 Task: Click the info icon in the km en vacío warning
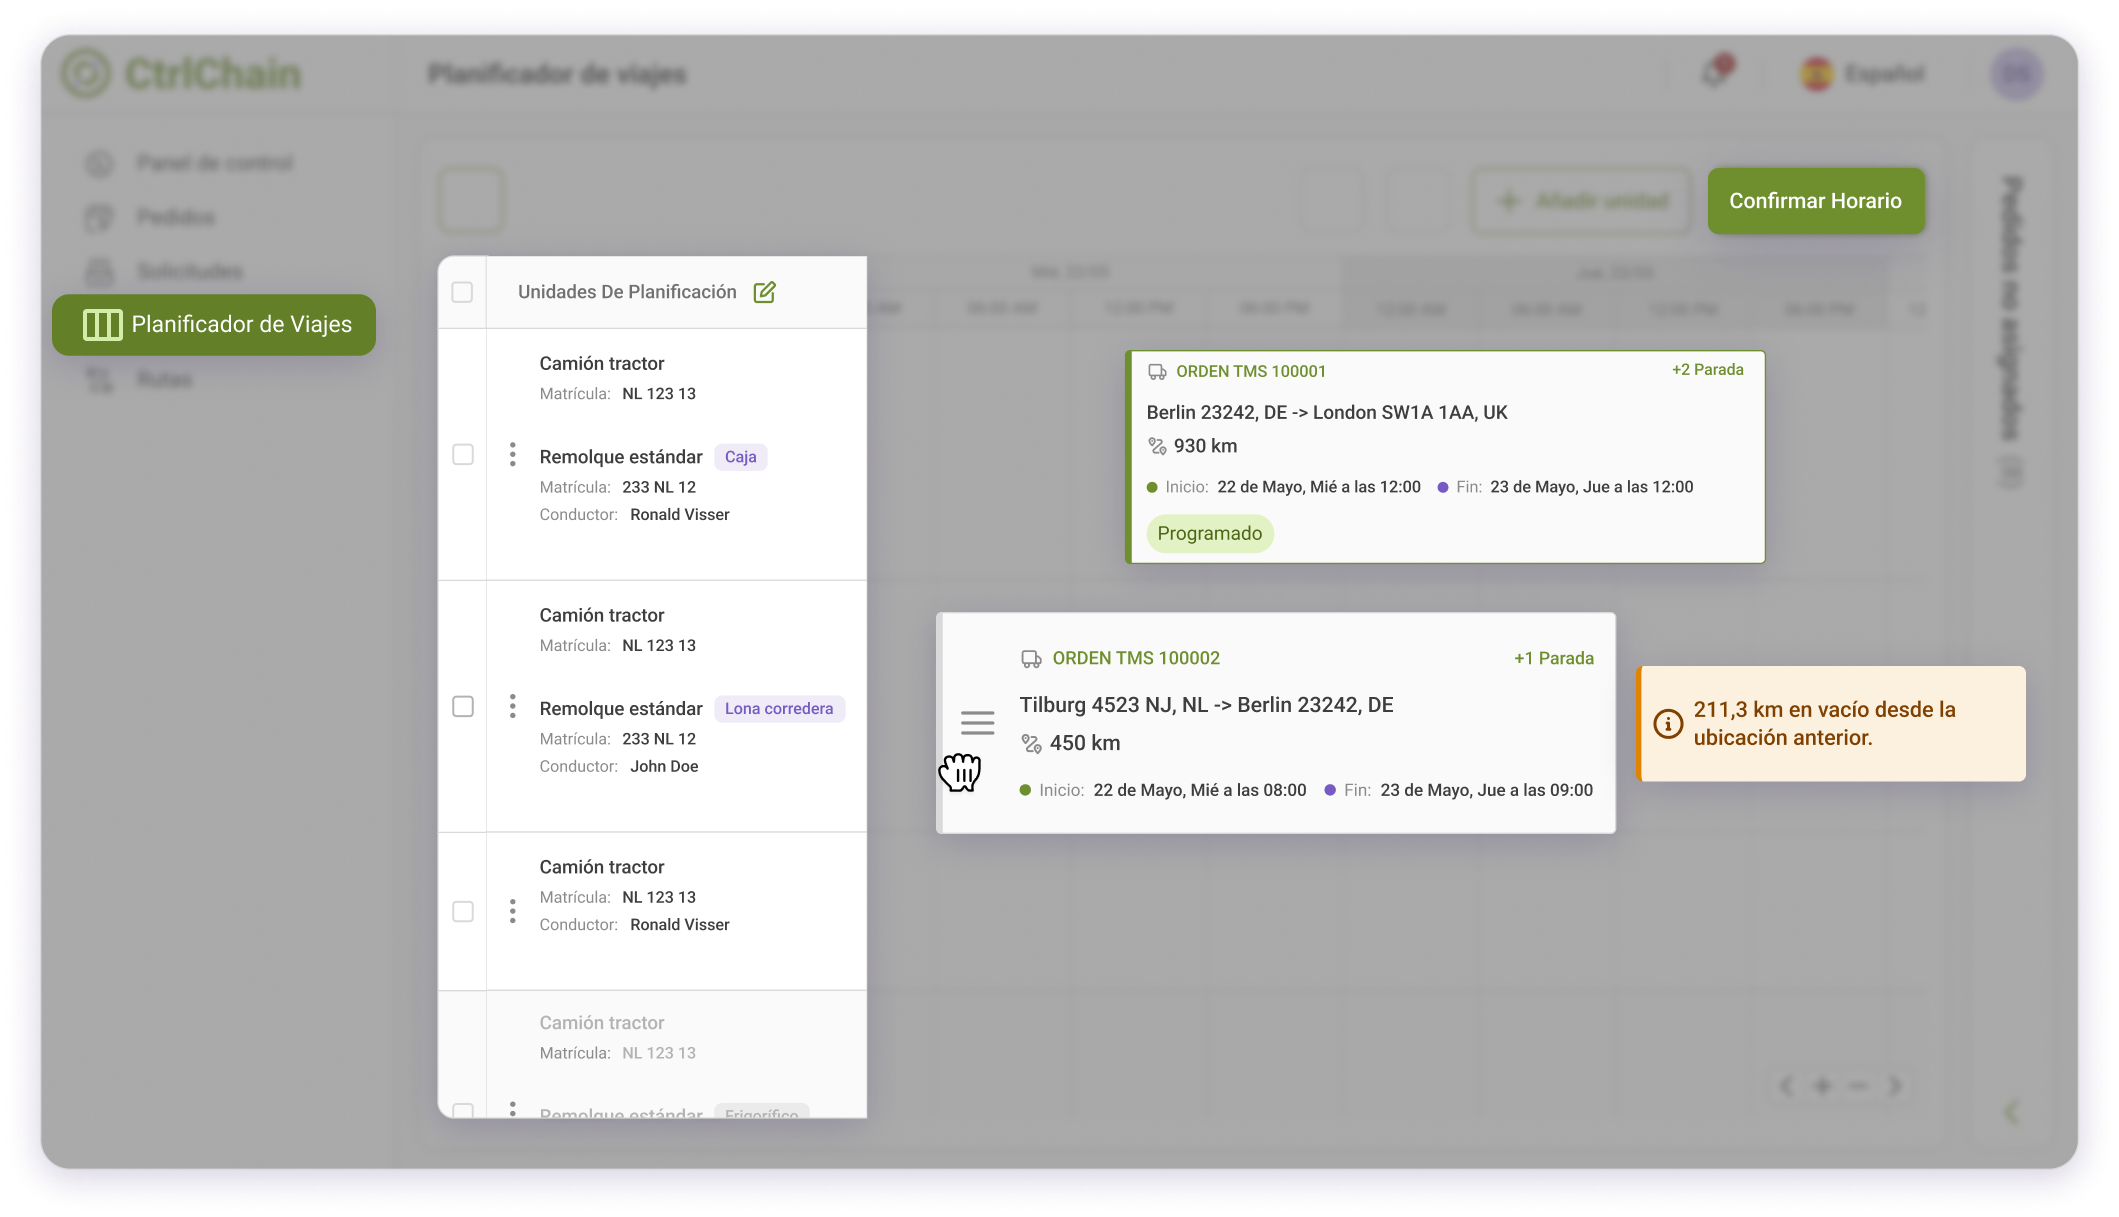(x=1668, y=723)
